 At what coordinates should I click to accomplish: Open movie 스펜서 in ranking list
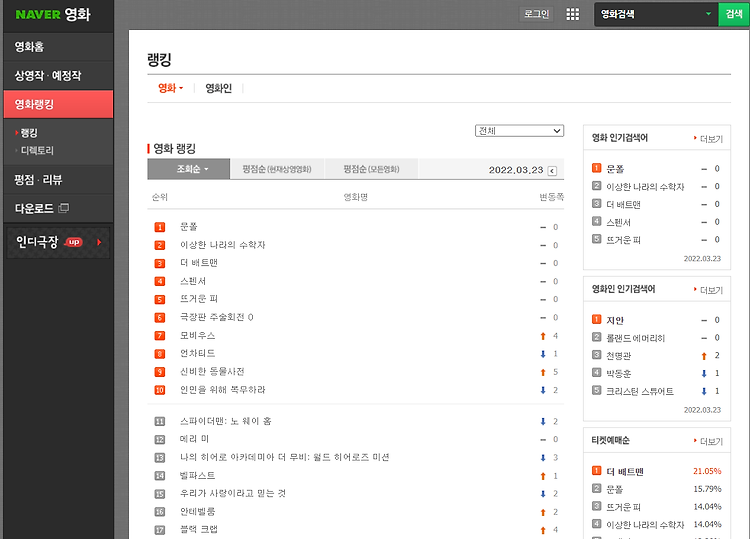click(193, 281)
